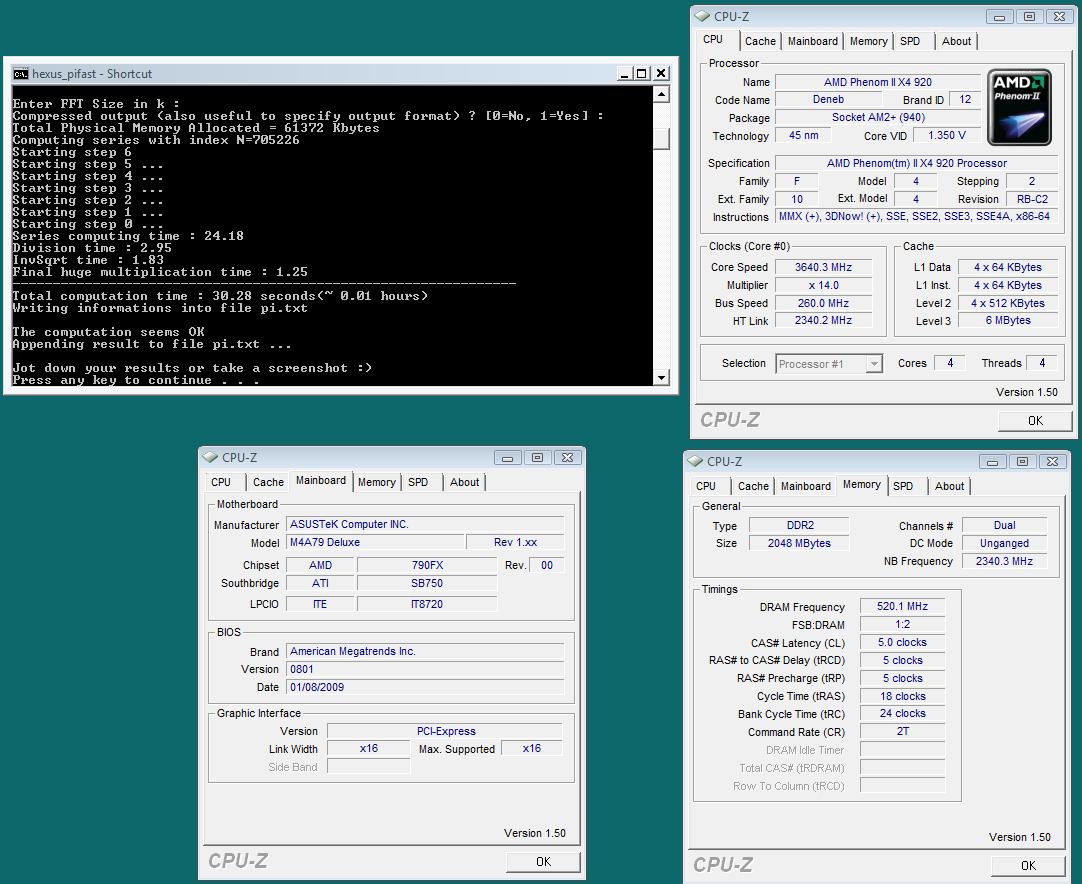Click BIOS Brand American Megatrends Inc.
1082x884 pixels.
424,651
